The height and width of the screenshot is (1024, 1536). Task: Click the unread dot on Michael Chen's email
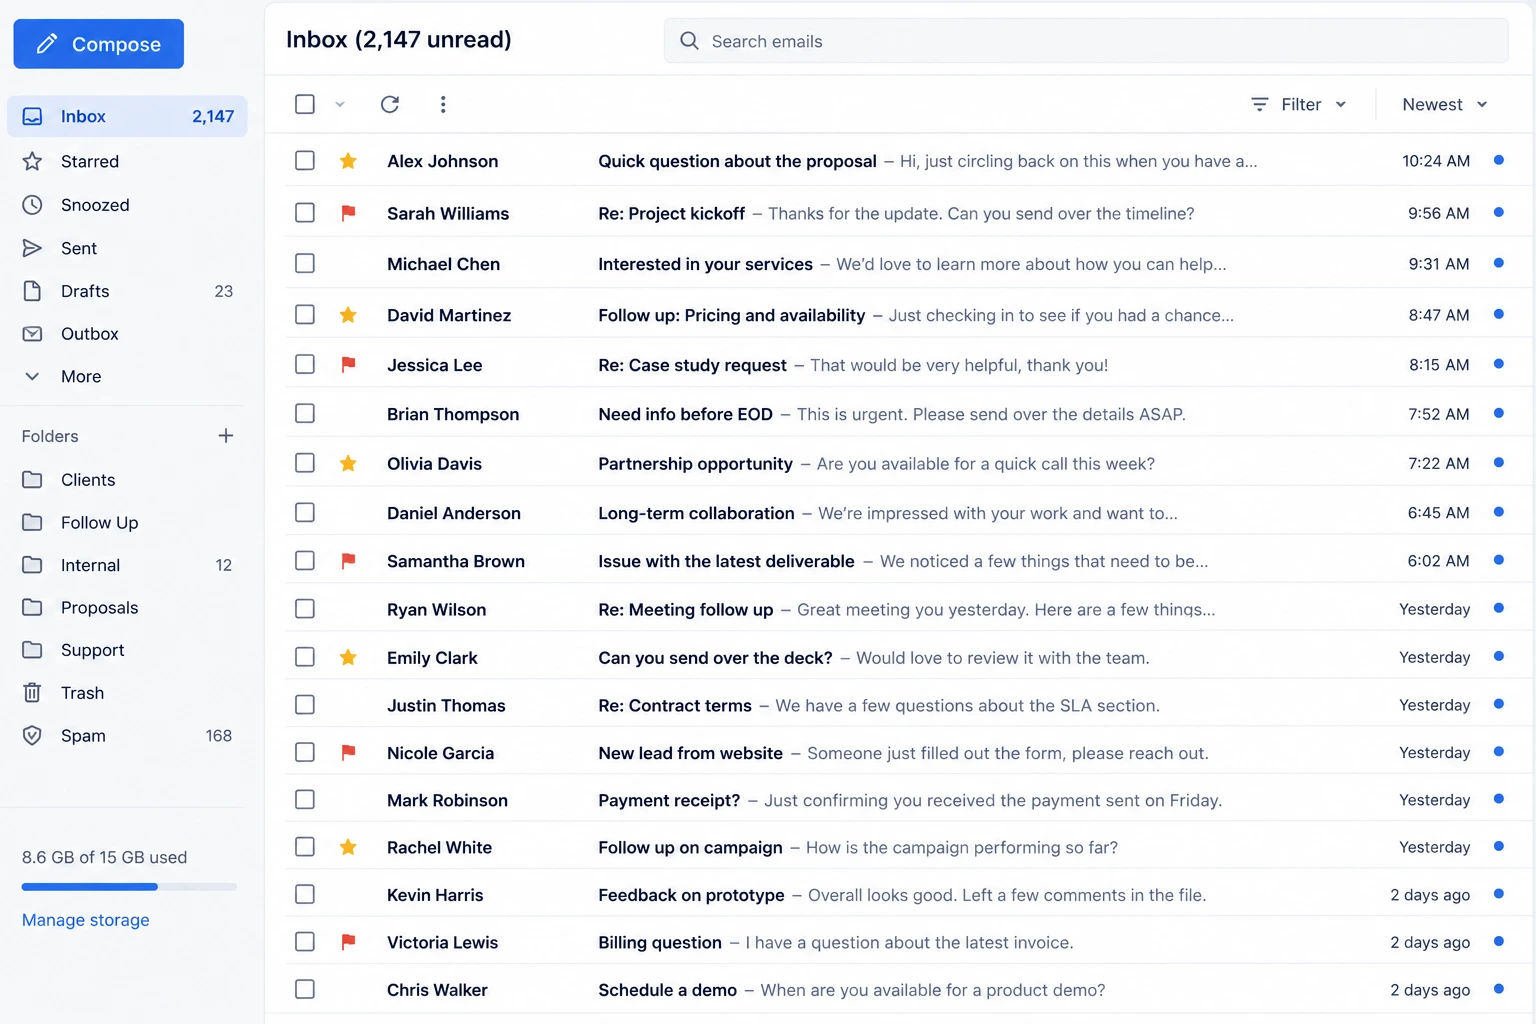click(1498, 263)
